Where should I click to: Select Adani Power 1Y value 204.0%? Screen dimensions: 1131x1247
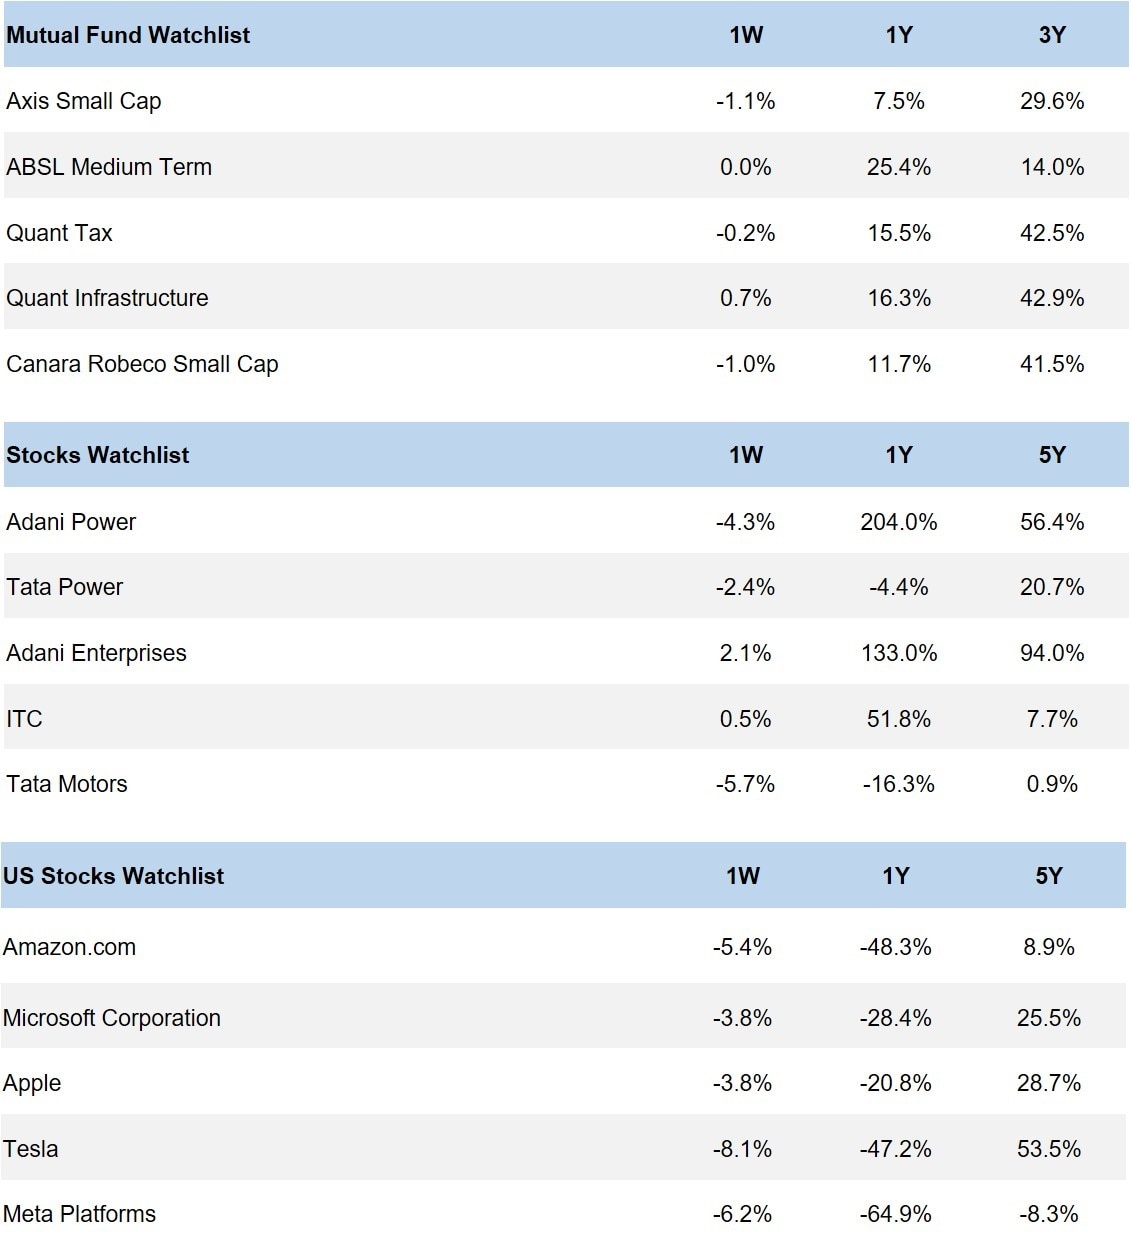[898, 522]
